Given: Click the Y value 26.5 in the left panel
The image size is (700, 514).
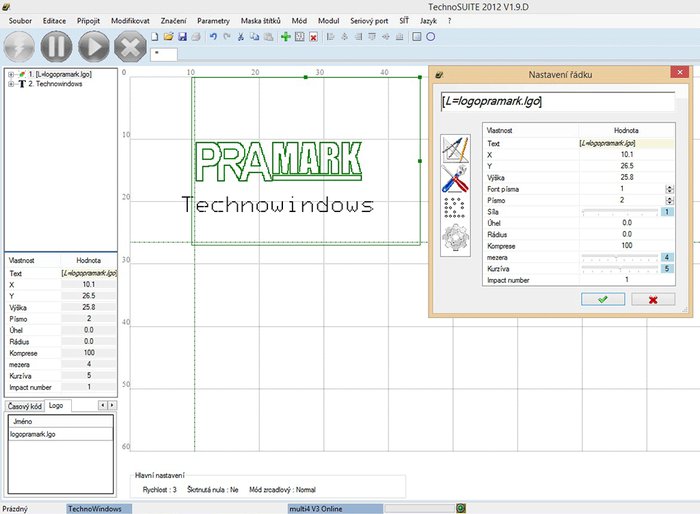Looking at the screenshot, I should [x=88, y=296].
